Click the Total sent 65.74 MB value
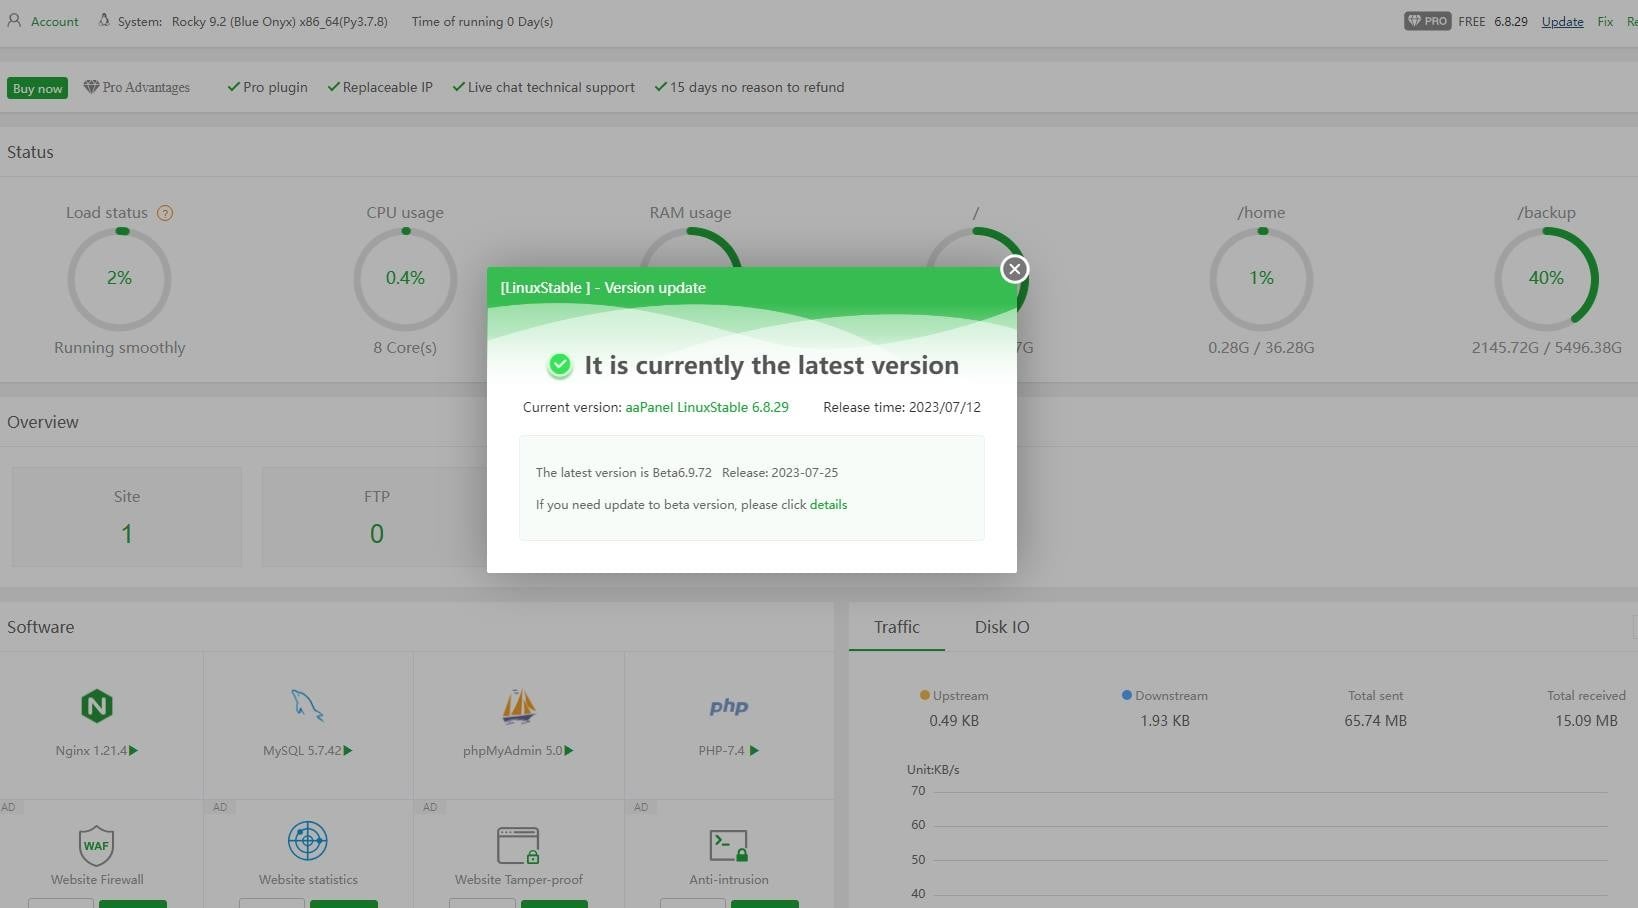Image resolution: width=1638 pixels, height=908 pixels. tap(1375, 721)
